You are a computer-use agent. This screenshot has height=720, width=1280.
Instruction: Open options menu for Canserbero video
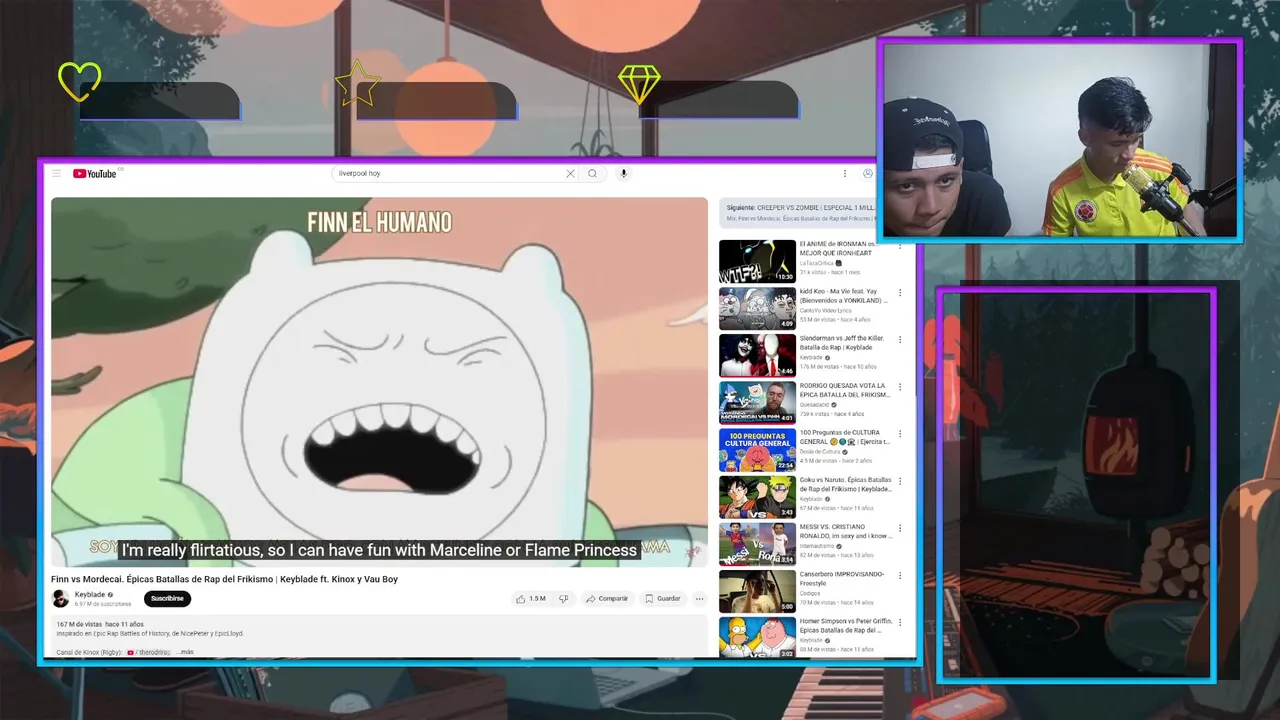(x=899, y=575)
